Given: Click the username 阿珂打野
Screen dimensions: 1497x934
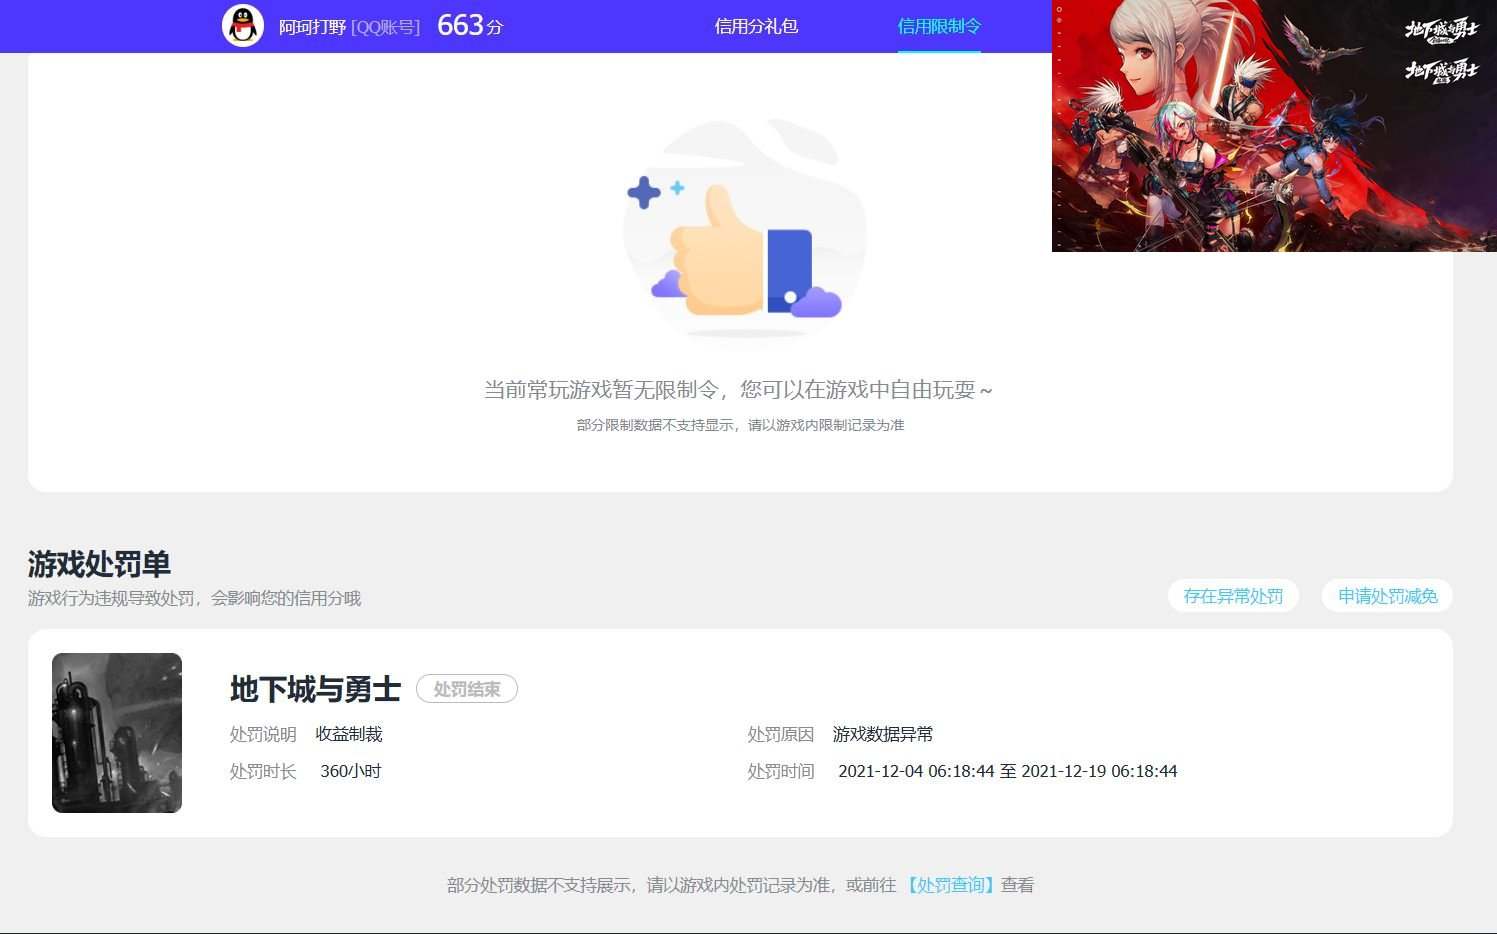Looking at the screenshot, I should (312, 27).
